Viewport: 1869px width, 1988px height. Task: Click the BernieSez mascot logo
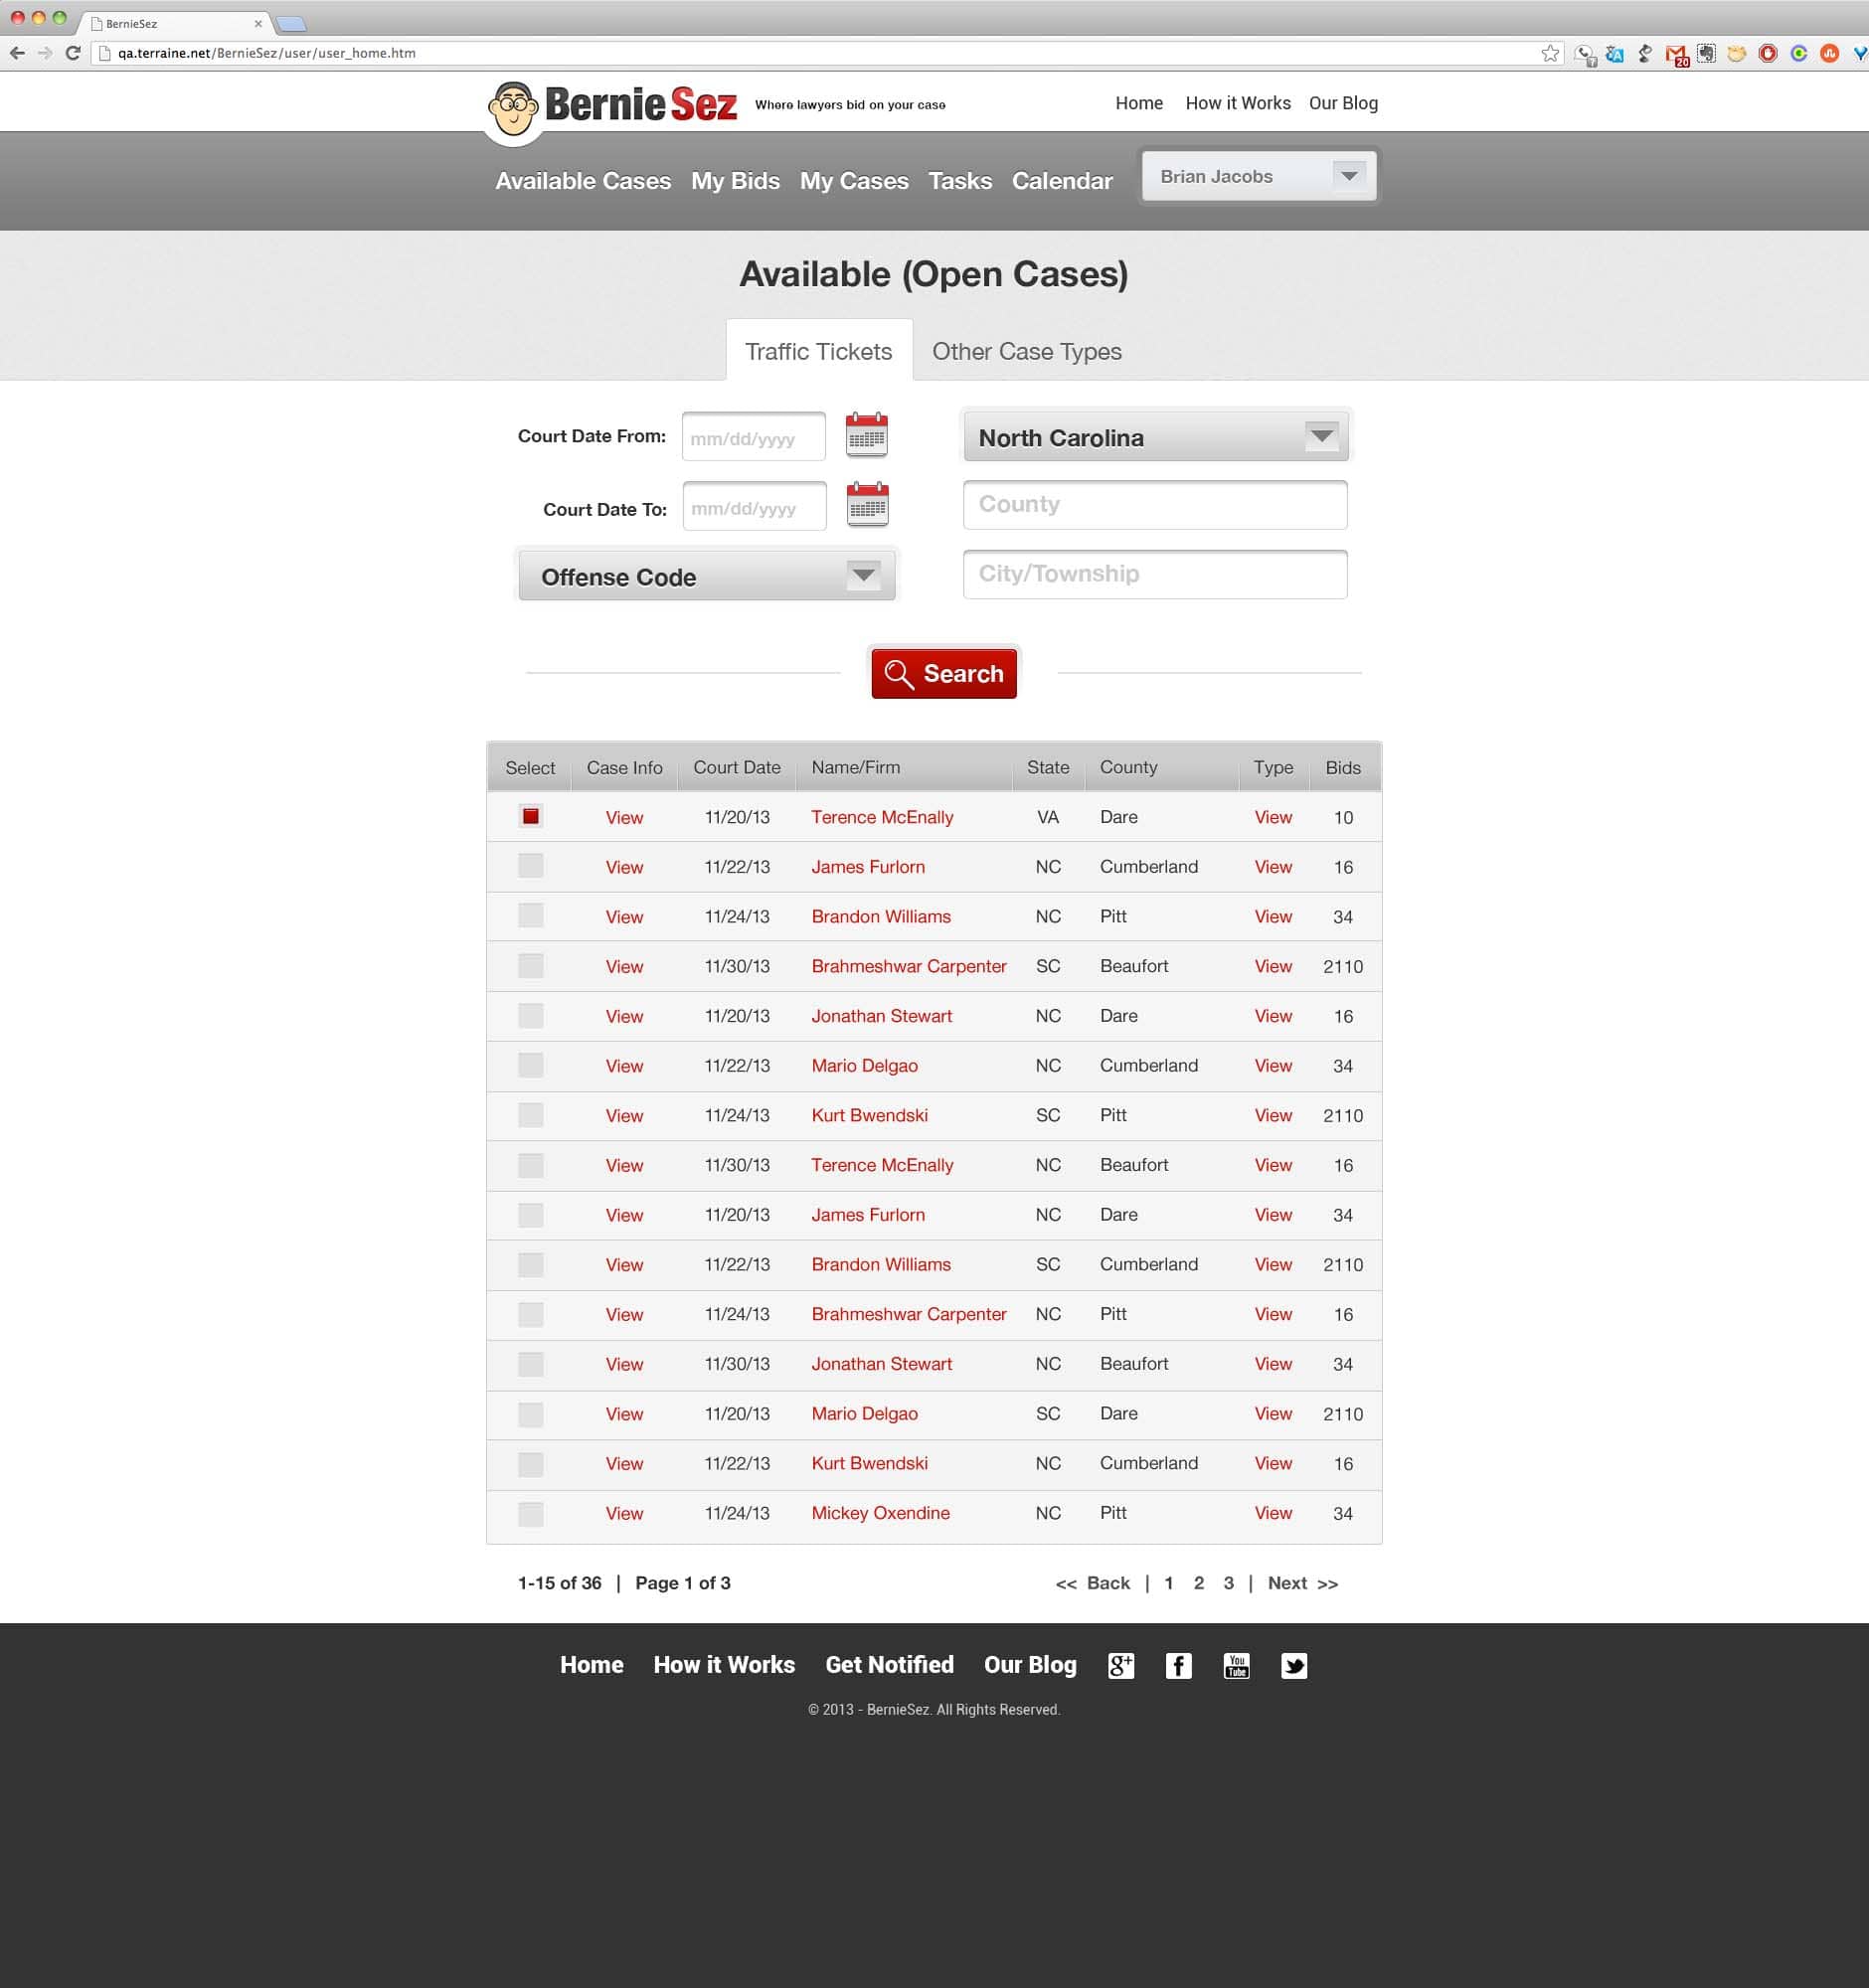[x=513, y=109]
